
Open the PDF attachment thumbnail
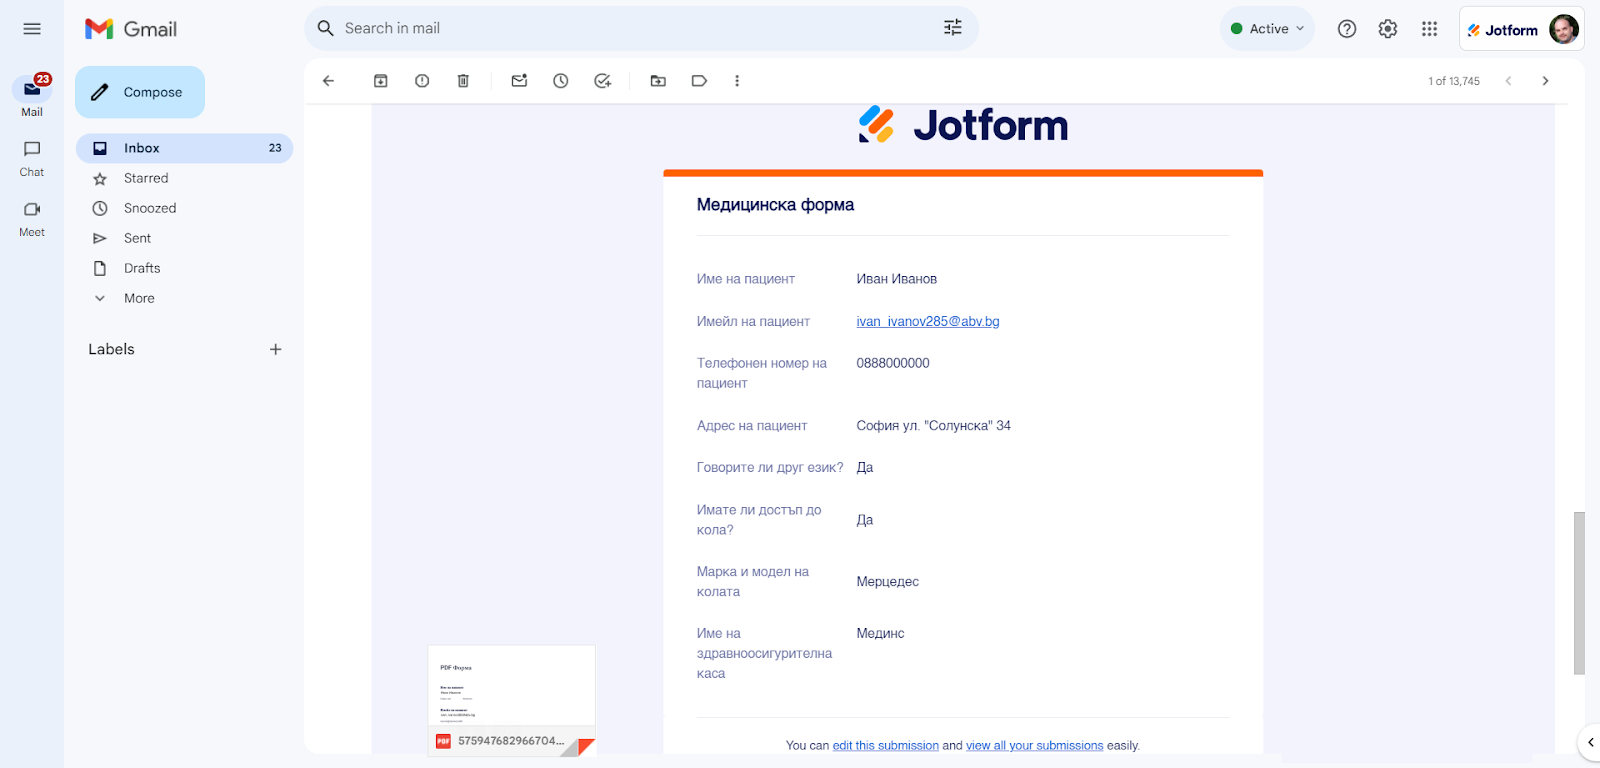[x=512, y=700]
